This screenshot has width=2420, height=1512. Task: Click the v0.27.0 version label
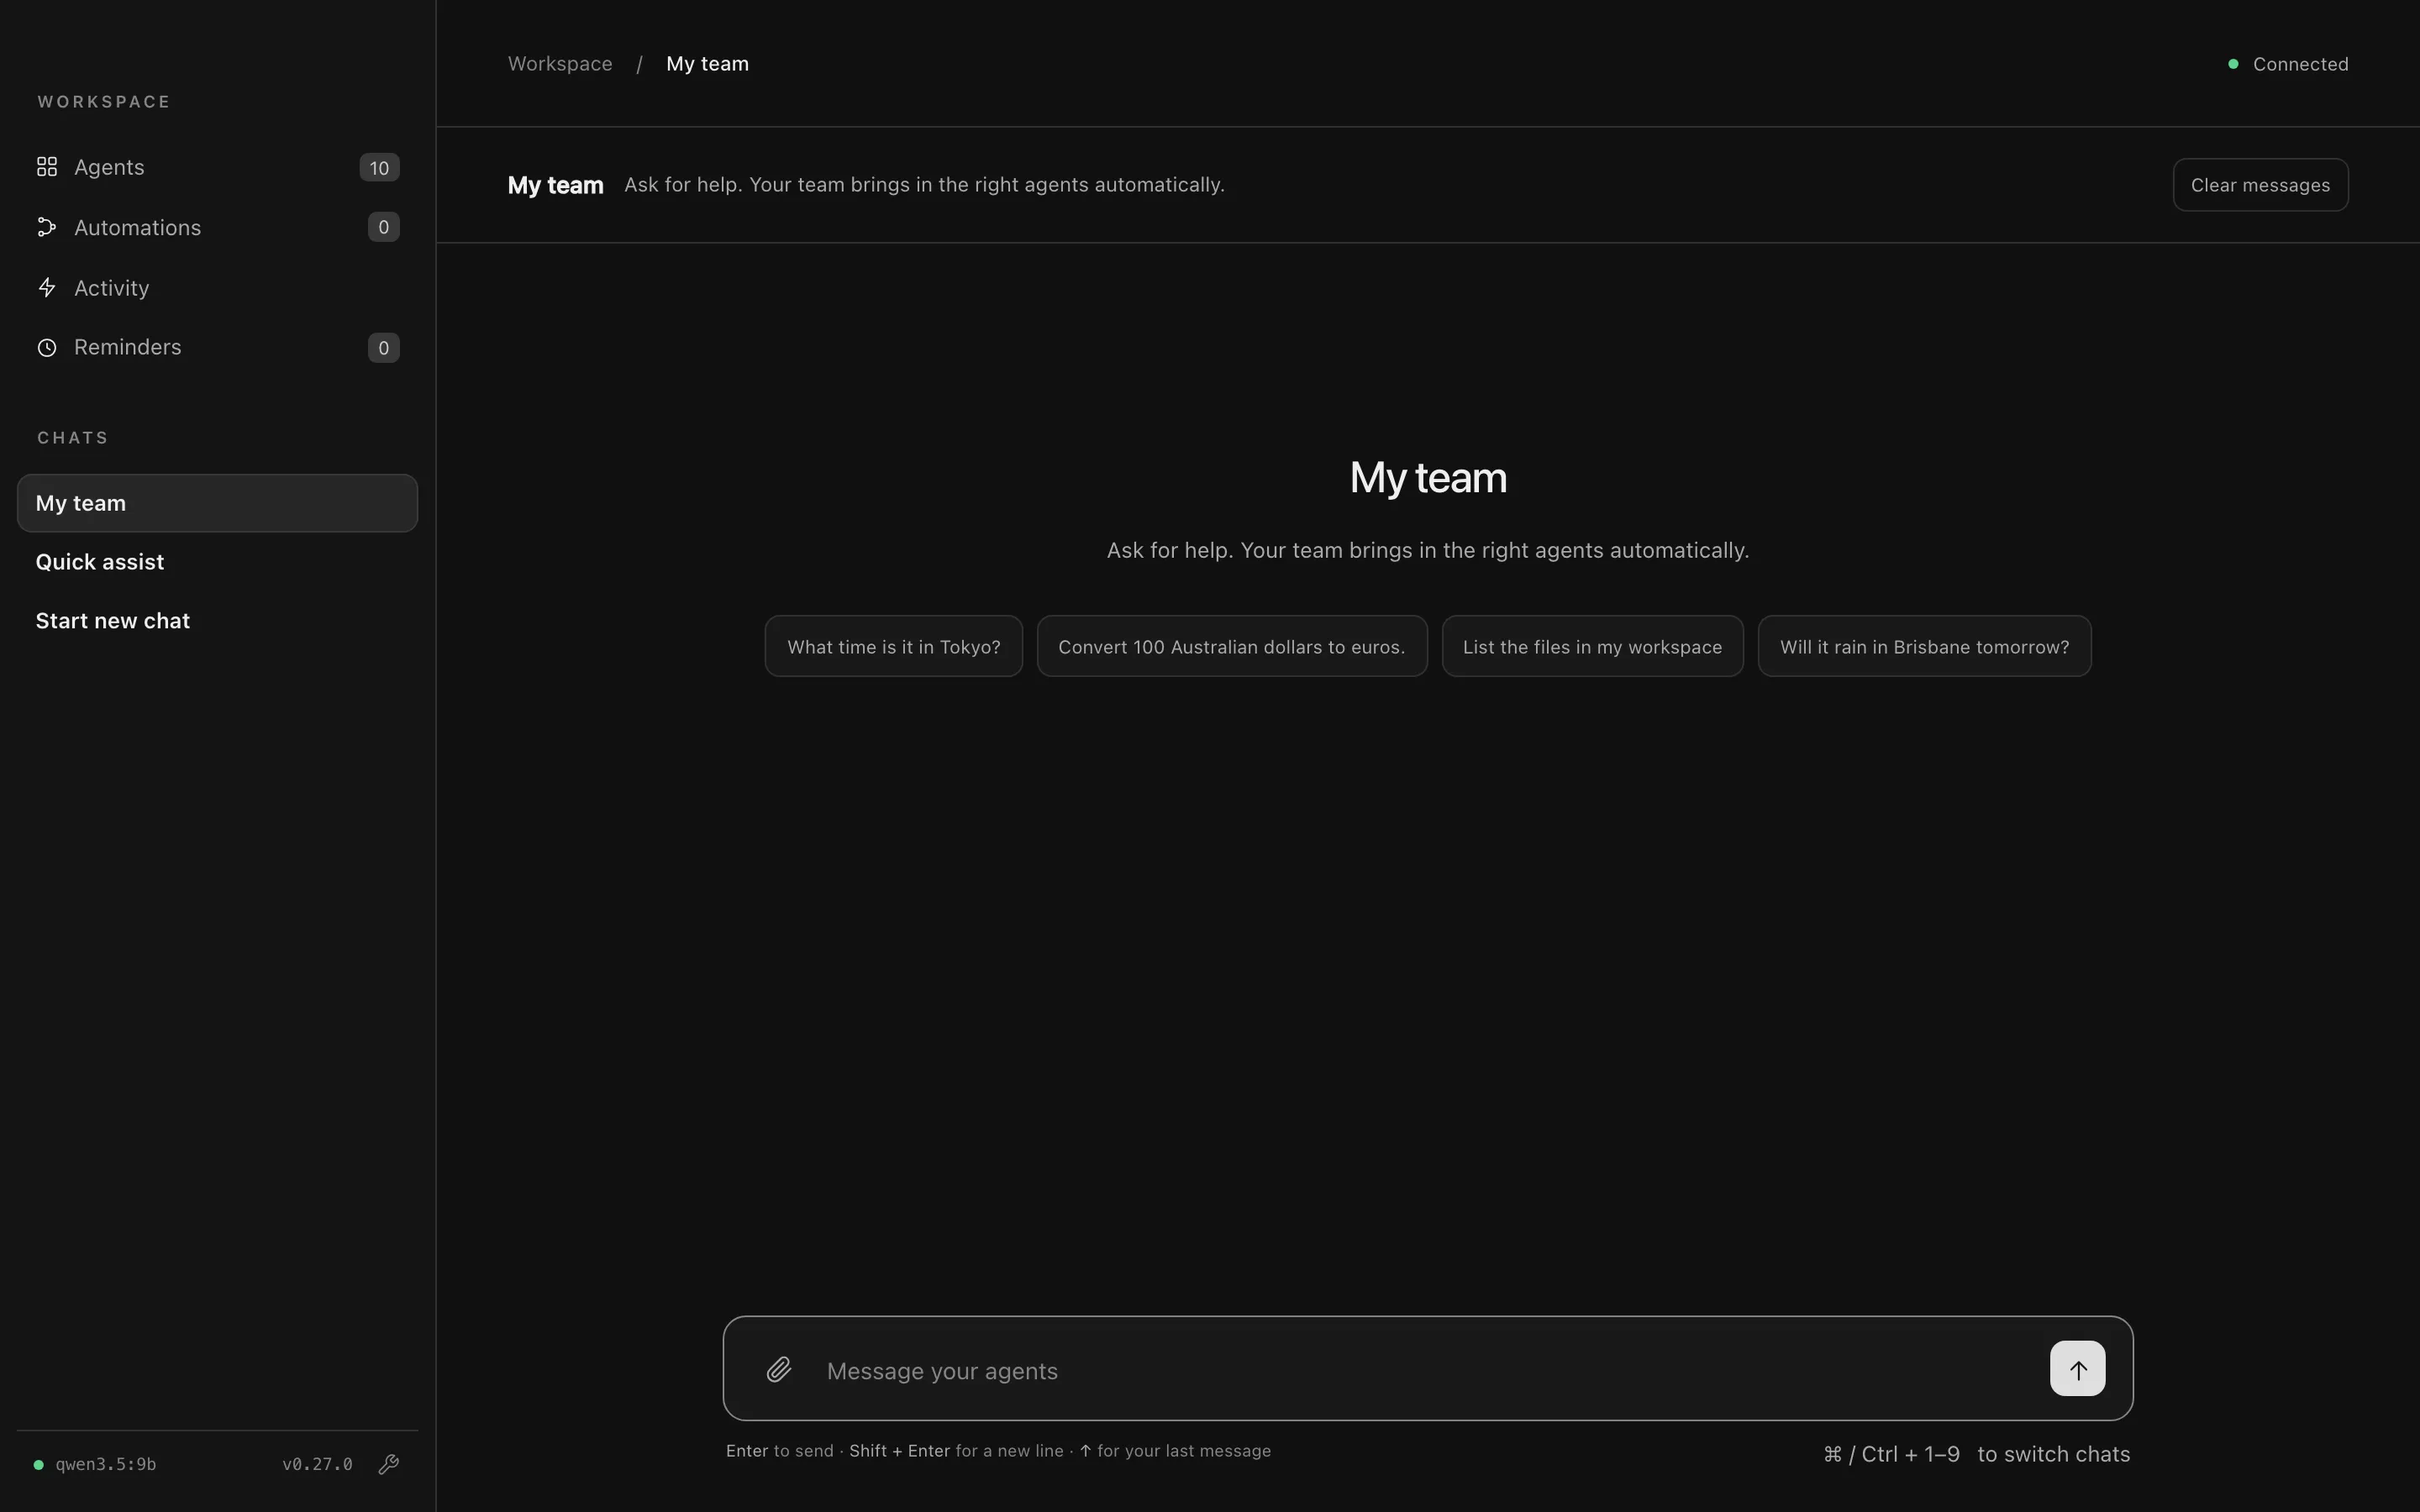coord(317,1464)
